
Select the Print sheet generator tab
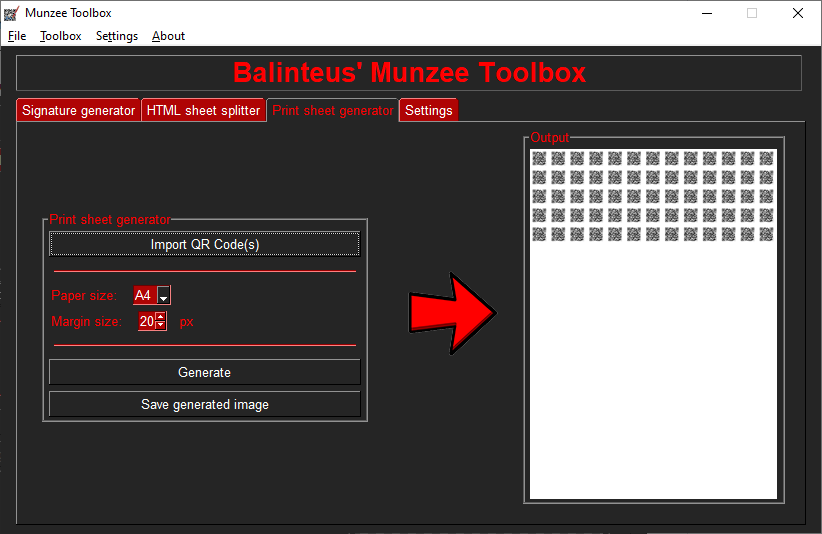(x=333, y=111)
